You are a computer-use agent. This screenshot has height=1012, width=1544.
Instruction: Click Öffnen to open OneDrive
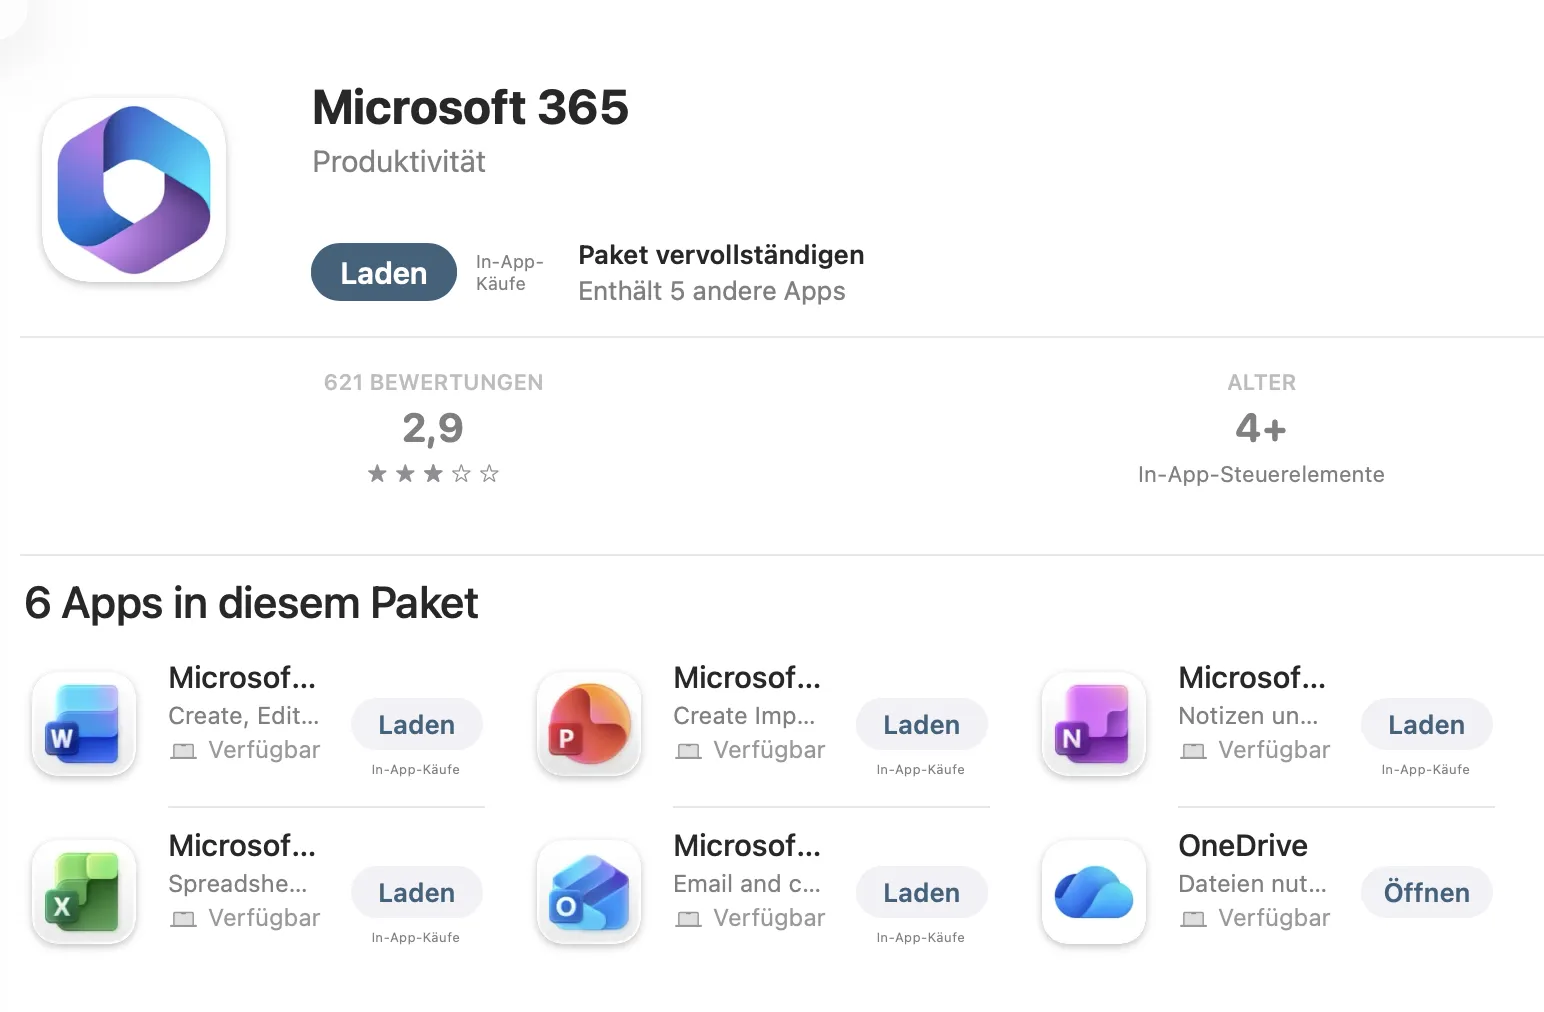(1426, 893)
